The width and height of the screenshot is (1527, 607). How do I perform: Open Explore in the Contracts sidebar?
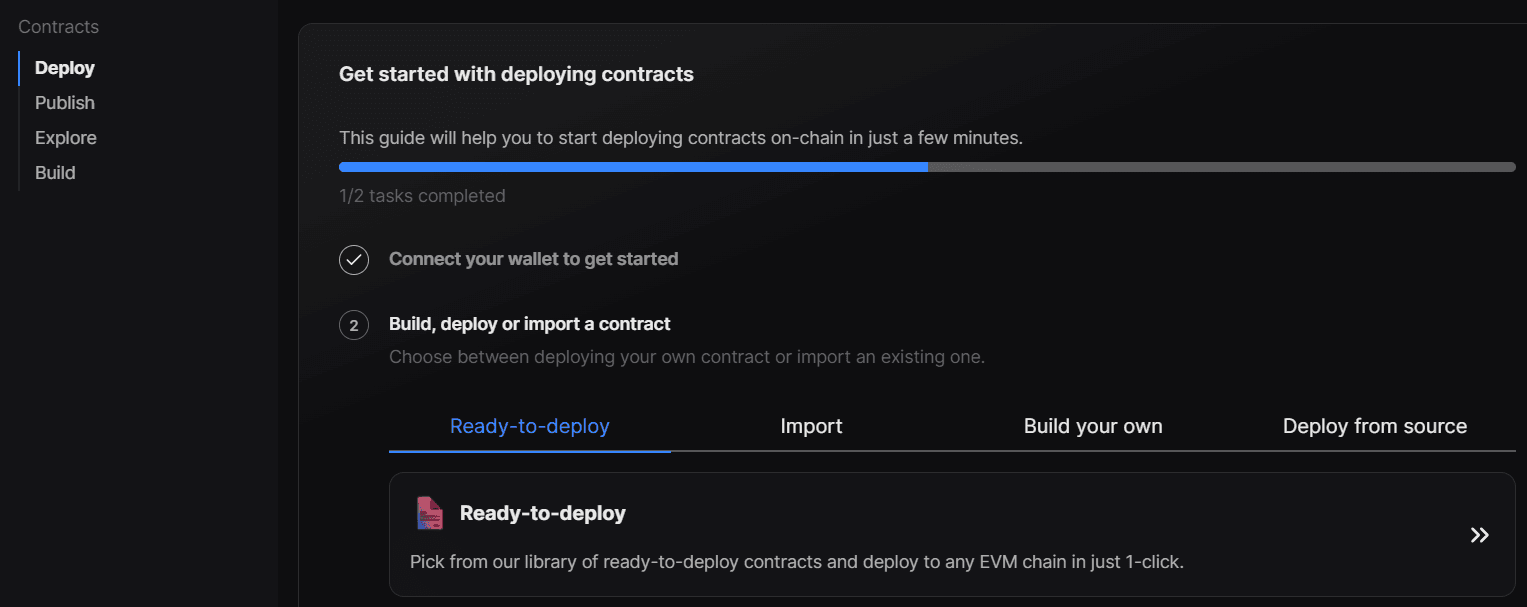pos(66,138)
